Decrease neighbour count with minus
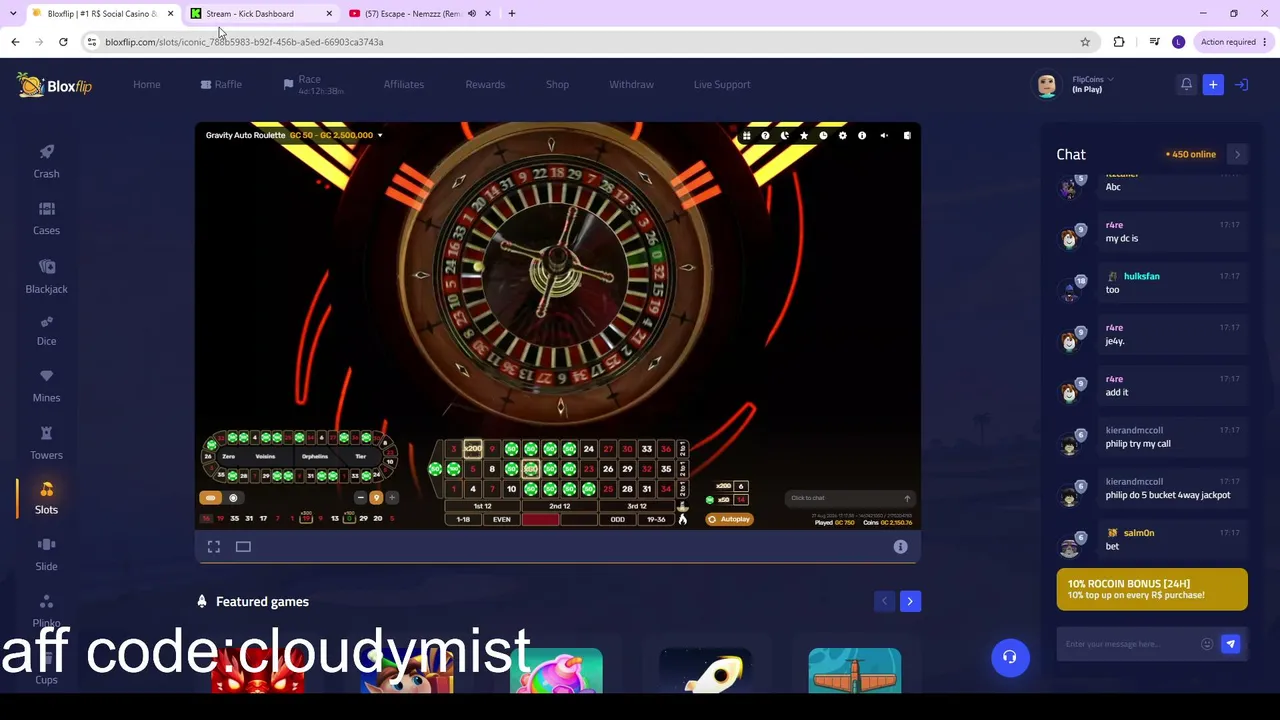Screen dimensions: 1280x720 [x=361, y=498]
